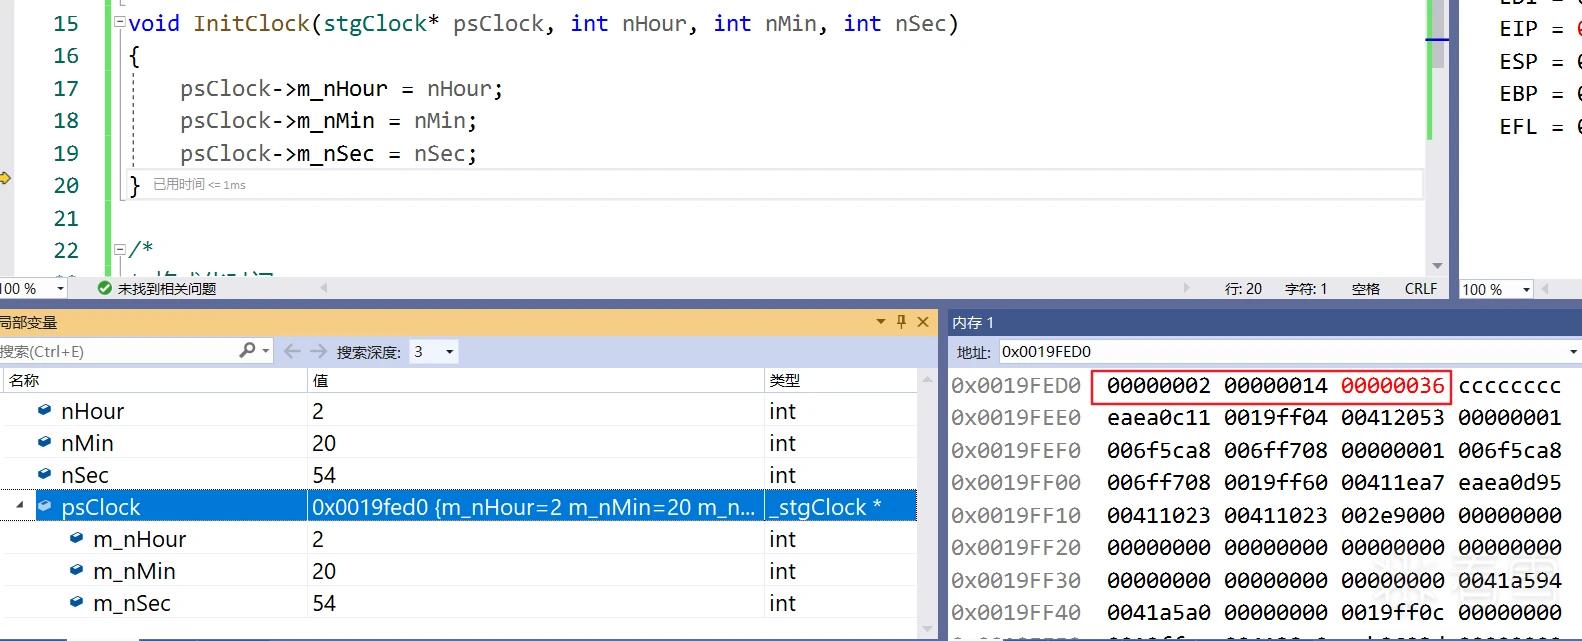
Task: Click the memory address field 0x0019FED0
Action: pyautogui.click(x=1283, y=352)
